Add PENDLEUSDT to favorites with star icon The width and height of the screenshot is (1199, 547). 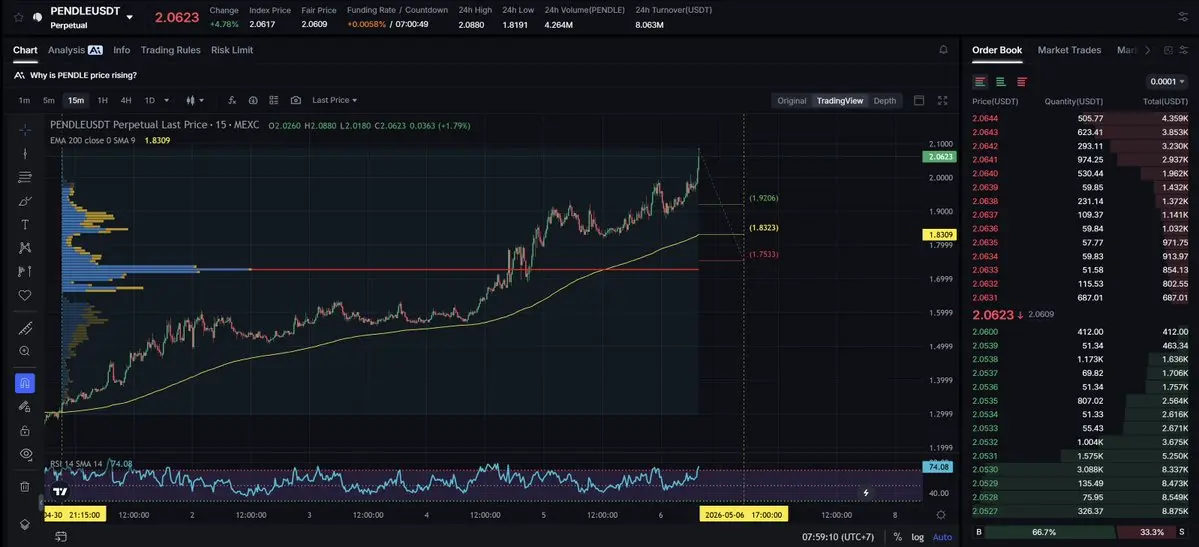pos(18,17)
